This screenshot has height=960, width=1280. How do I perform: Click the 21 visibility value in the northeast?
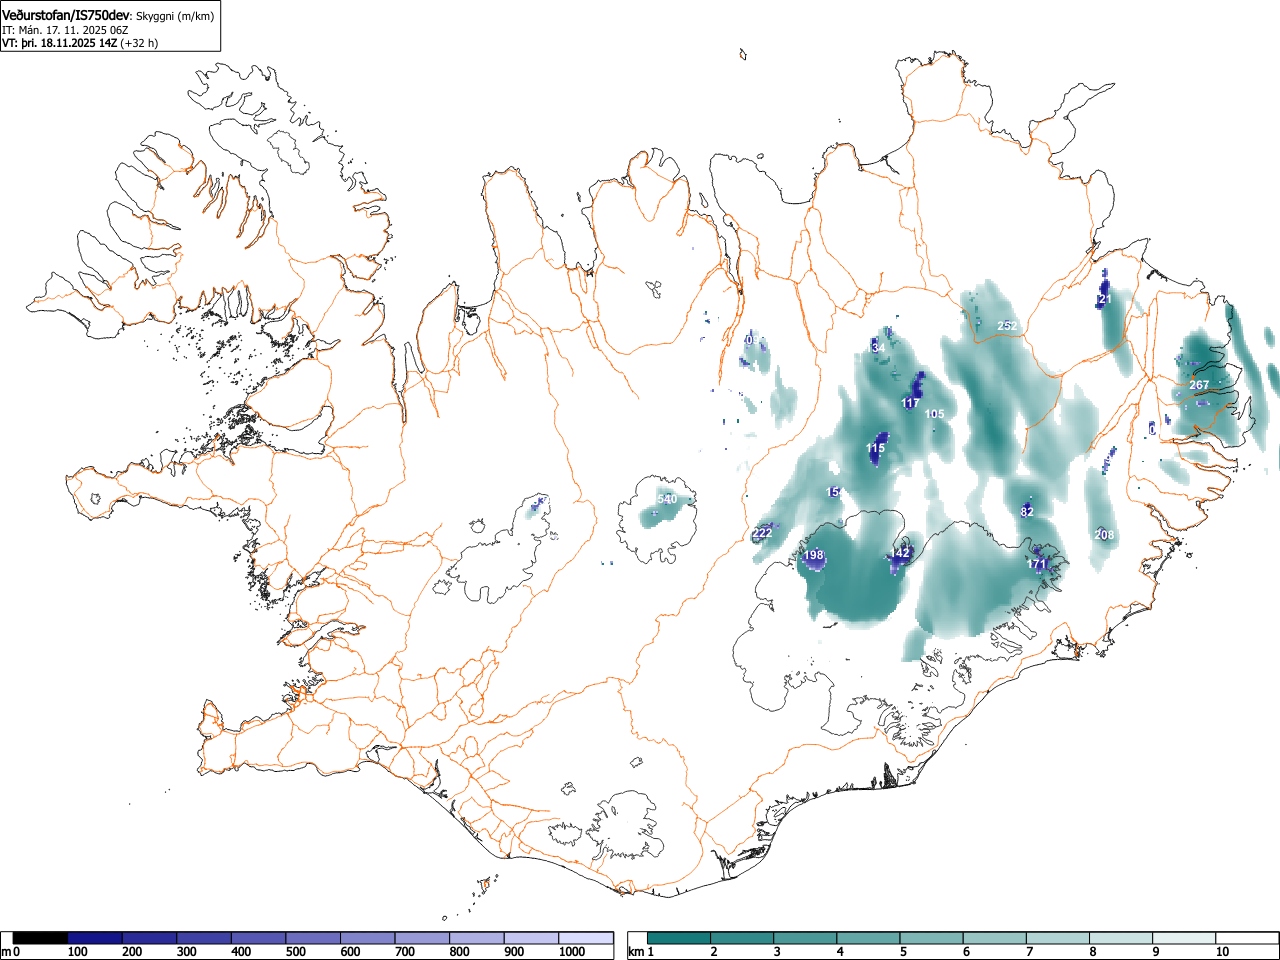tap(1105, 299)
